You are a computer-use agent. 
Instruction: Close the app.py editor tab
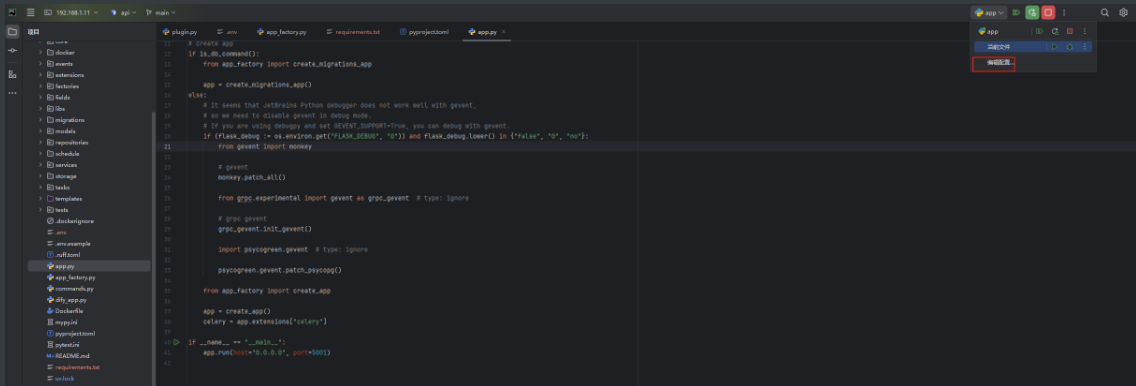point(504,32)
